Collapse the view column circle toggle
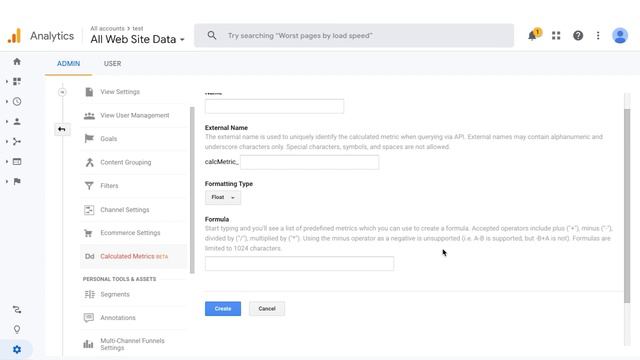This screenshot has width=640, height=360. point(62,92)
